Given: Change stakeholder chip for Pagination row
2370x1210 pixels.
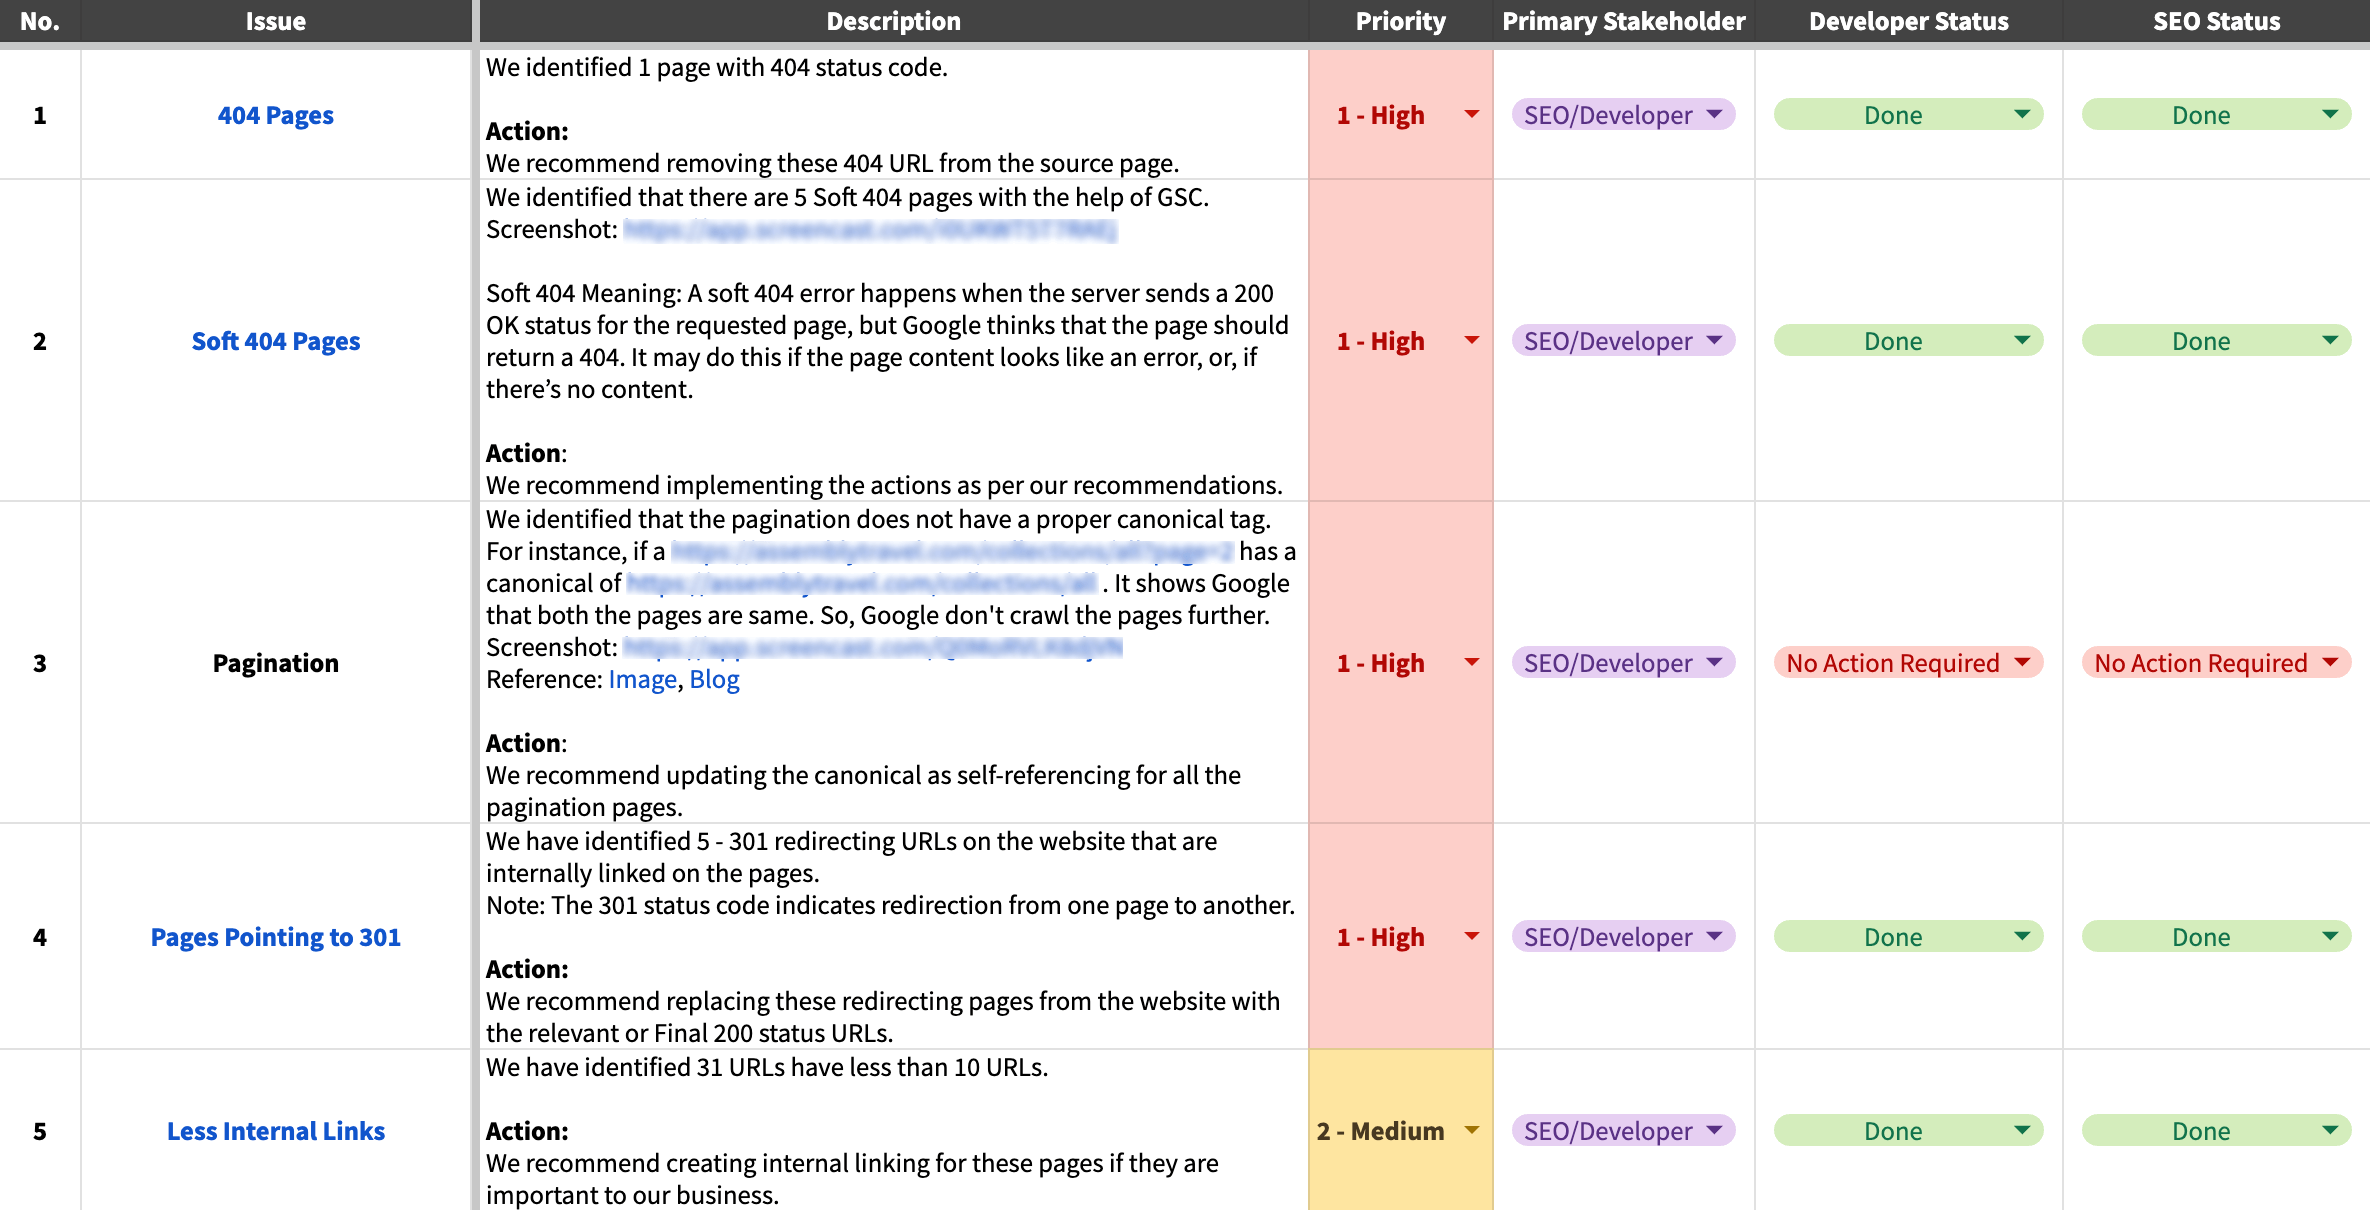Looking at the screenshot, I should (x=1623, y=663).
